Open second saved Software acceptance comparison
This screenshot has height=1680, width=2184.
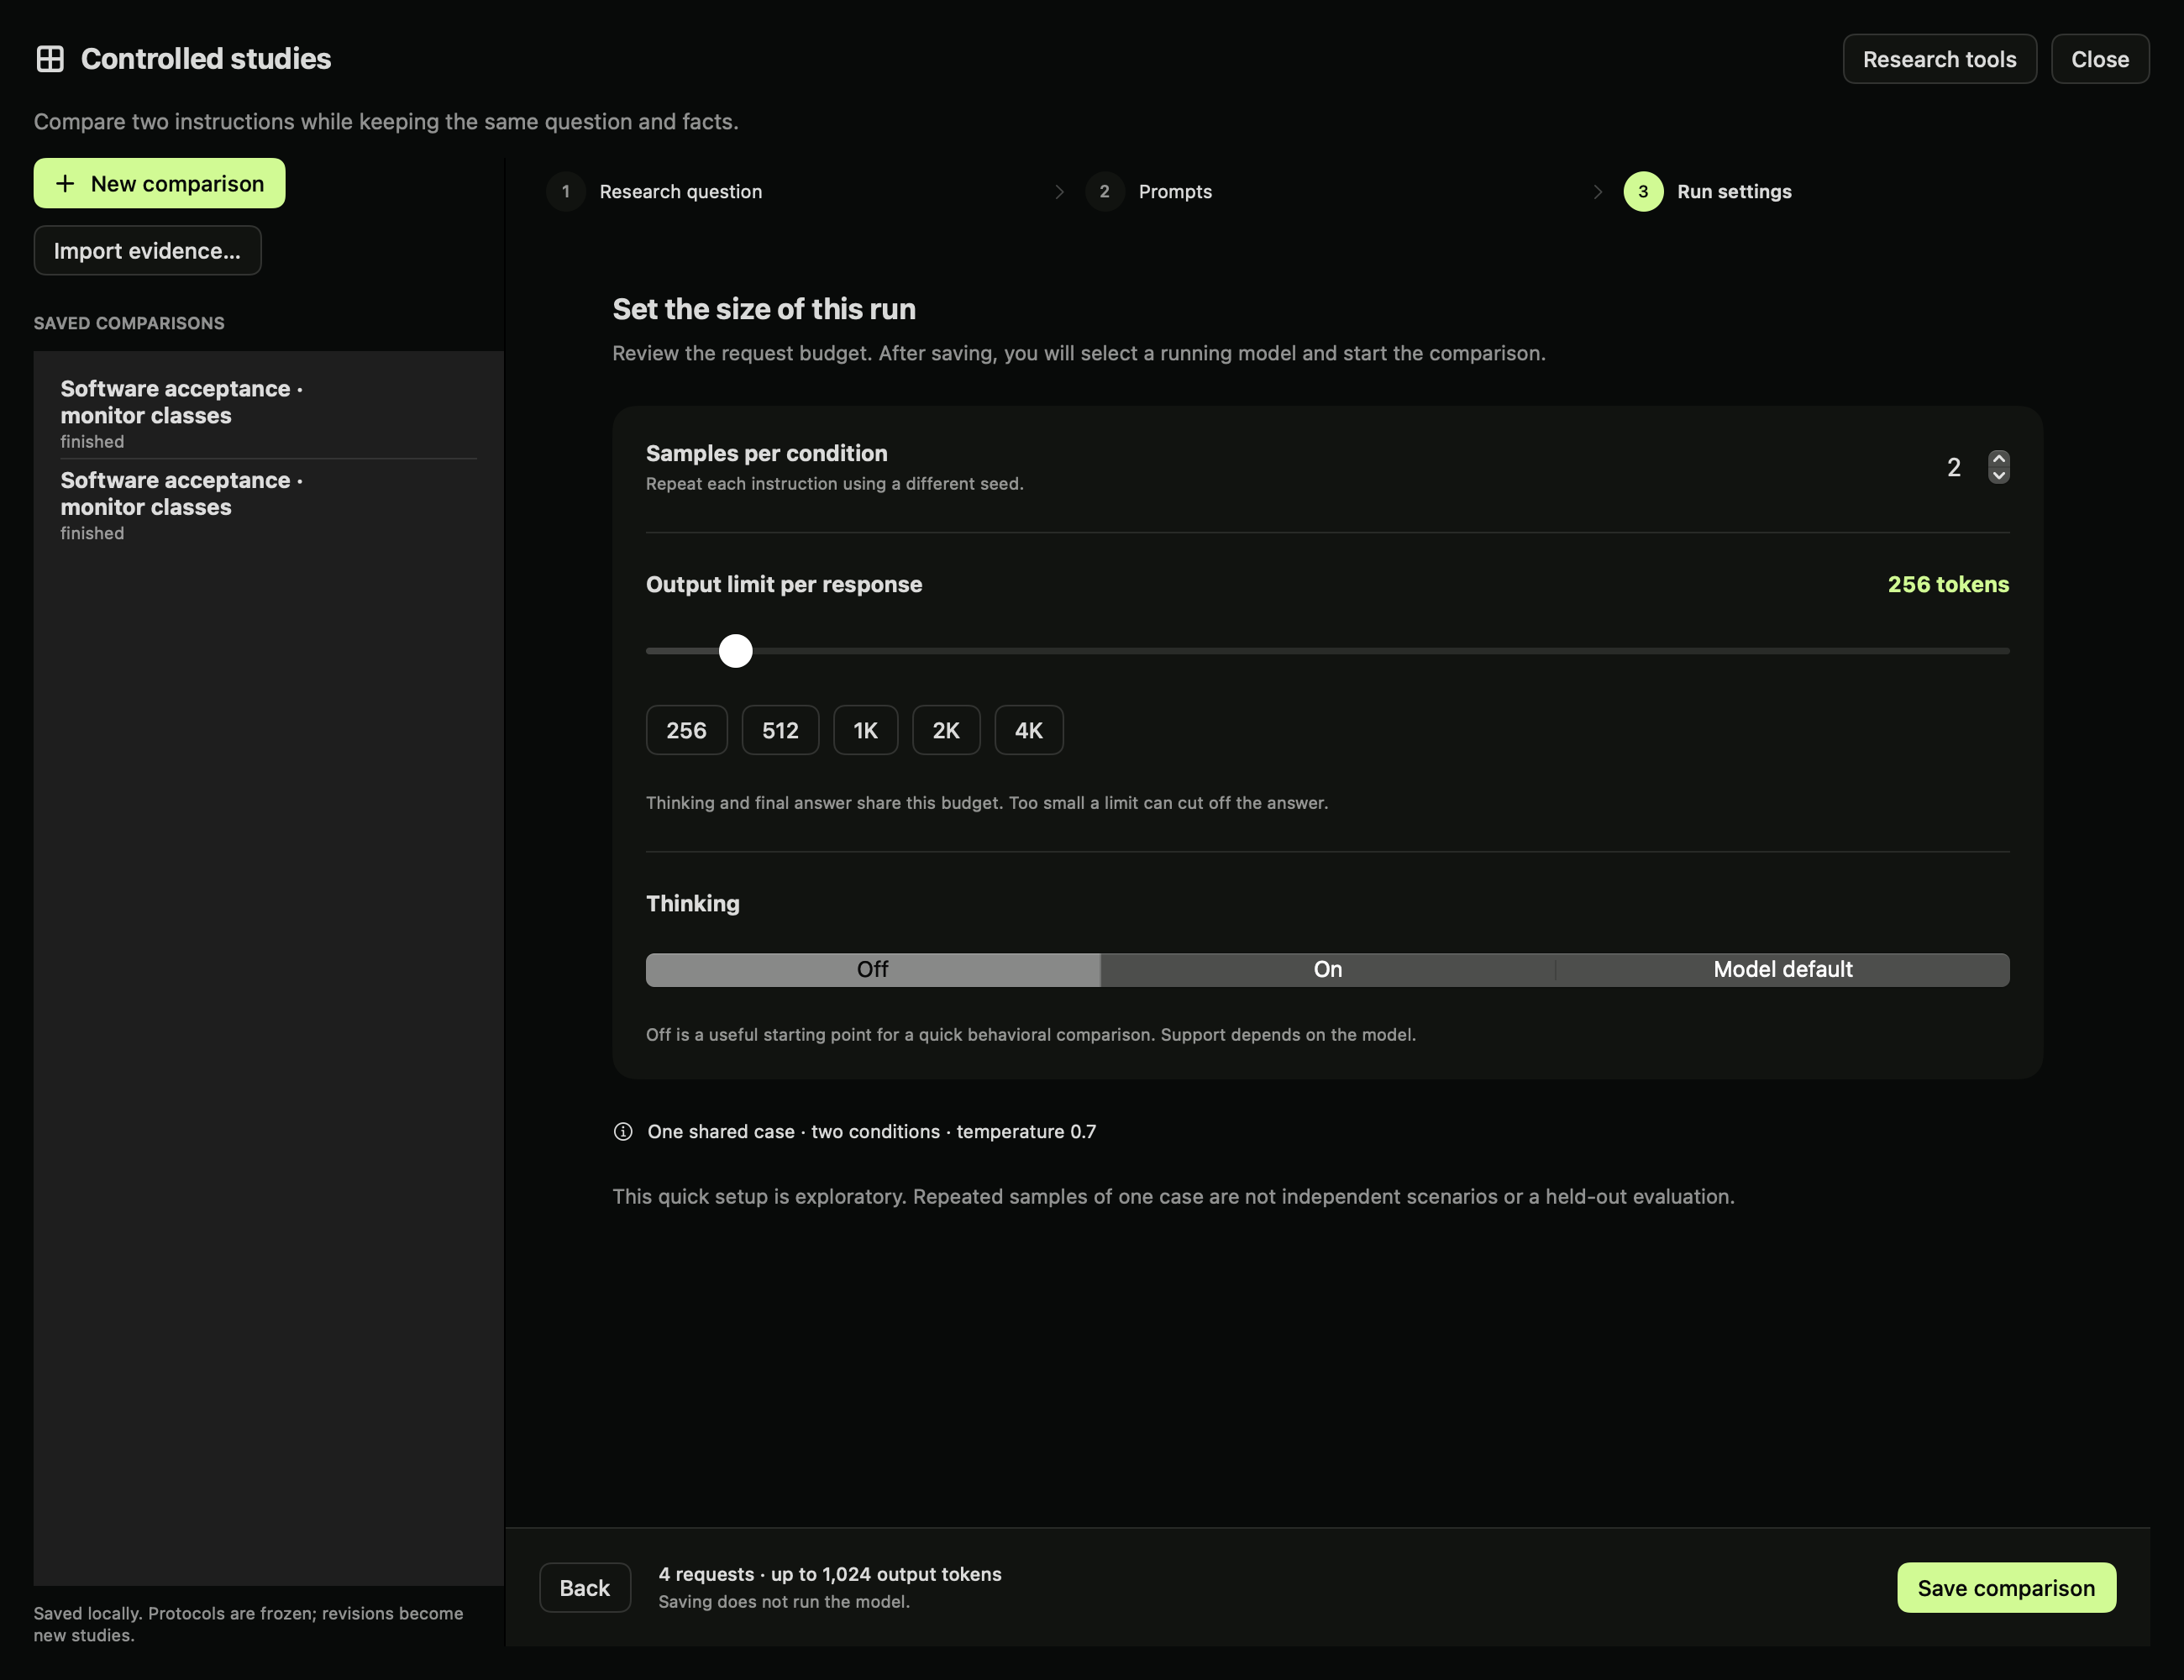coord(268,505)
